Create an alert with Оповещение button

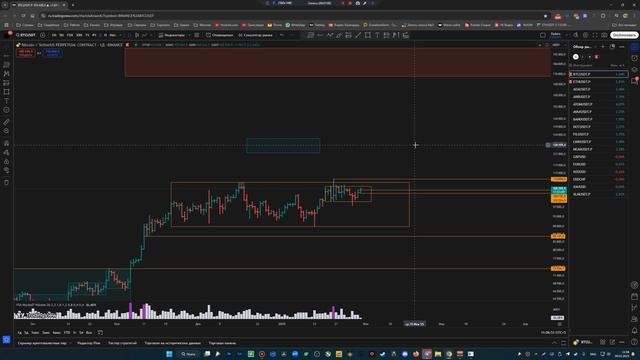[220, 35]
